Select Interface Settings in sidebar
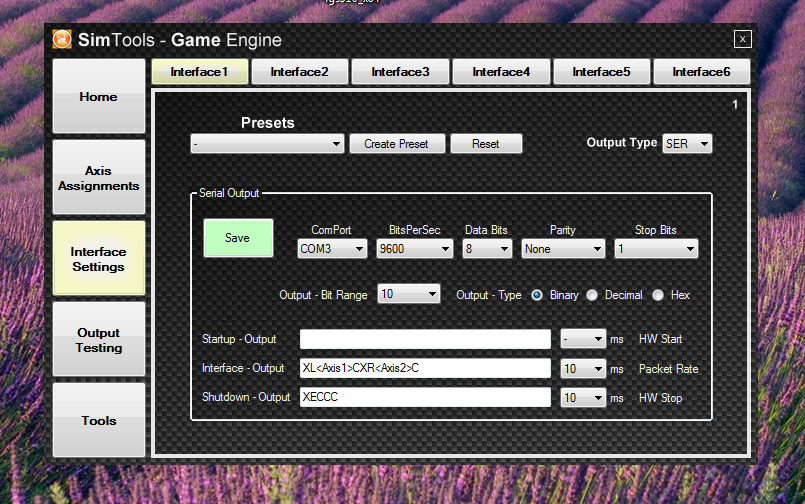Viewport: 805px width, 504px height. pyautogui.click(x=99, y=259)
